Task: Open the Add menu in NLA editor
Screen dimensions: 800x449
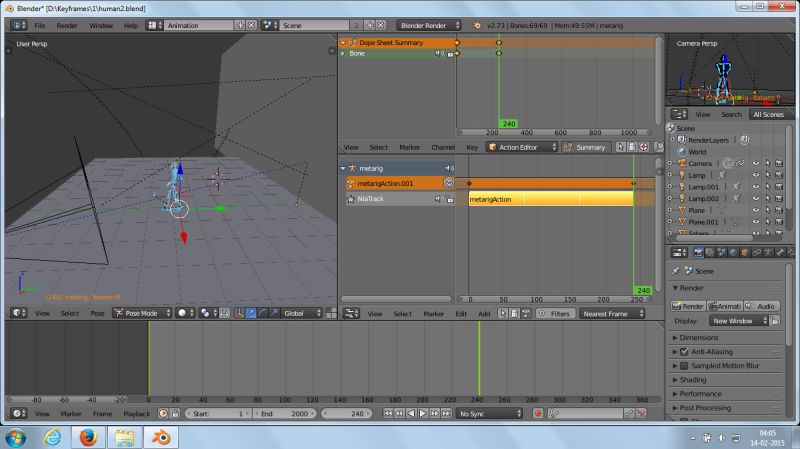Action: pos(484,314)
